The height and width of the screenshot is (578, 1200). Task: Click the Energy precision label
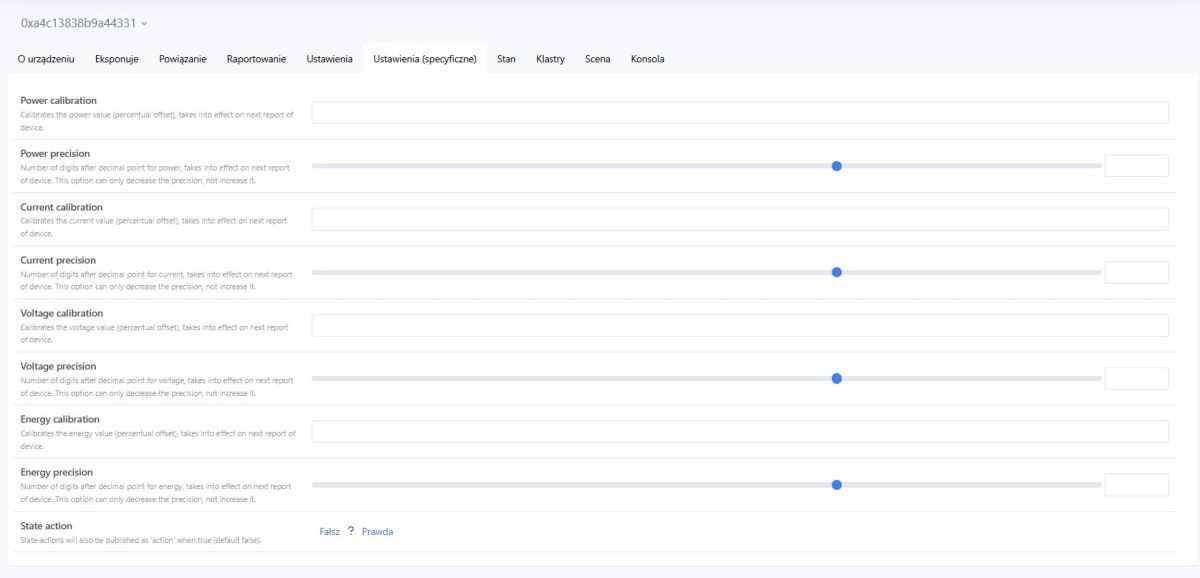(x=57, y=472)
